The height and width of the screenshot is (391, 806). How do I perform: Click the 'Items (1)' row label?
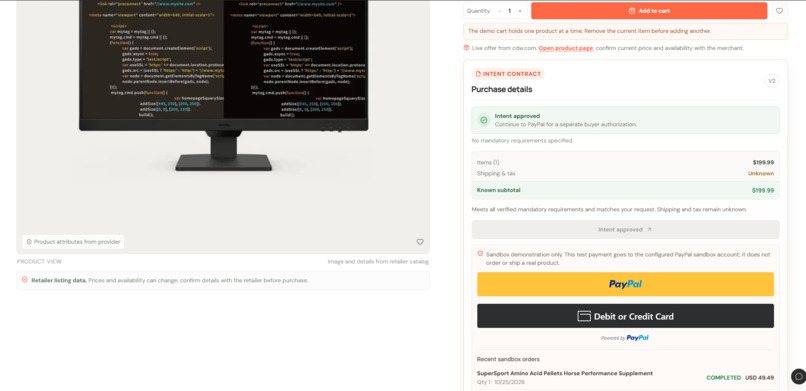pyautogui.click(x=488, y=162)
